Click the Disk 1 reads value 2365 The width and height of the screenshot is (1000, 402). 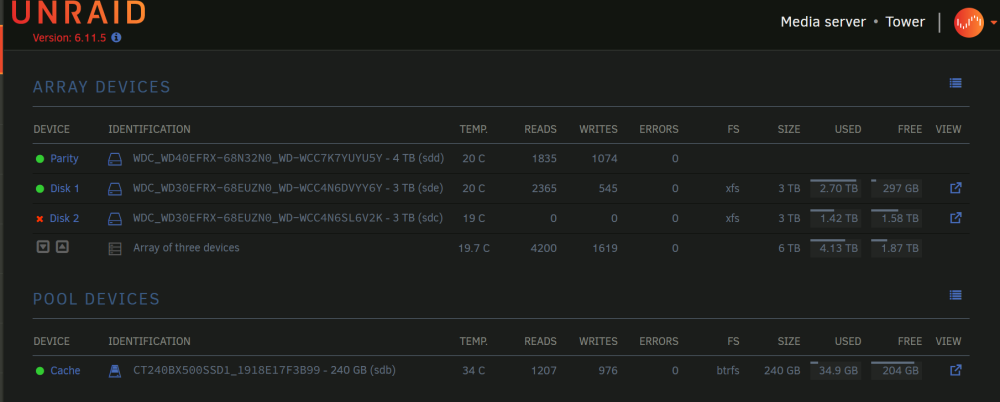coord(544,189)
